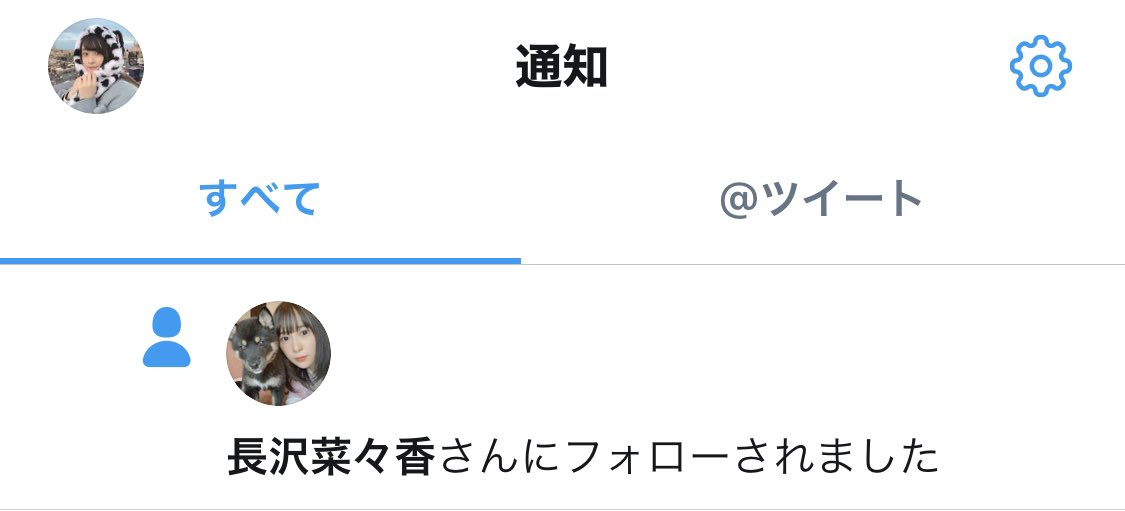Click the follower silhouette glyph beside the avatar
Screen dimensions: 1125x511
coord(166,337)
